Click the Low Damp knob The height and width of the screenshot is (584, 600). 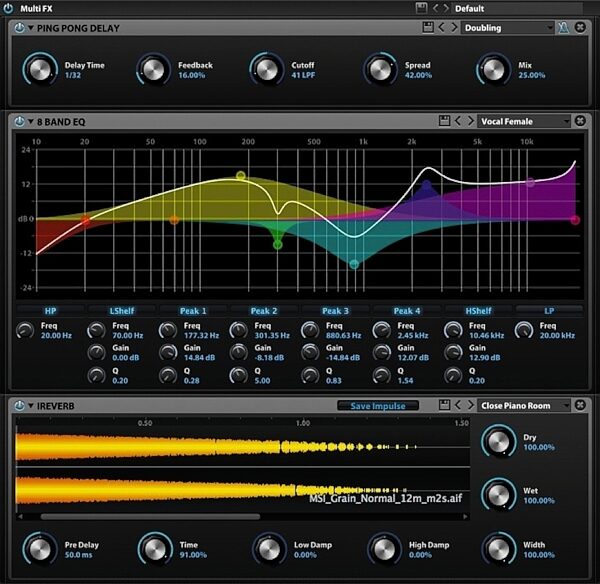[269, 549]
